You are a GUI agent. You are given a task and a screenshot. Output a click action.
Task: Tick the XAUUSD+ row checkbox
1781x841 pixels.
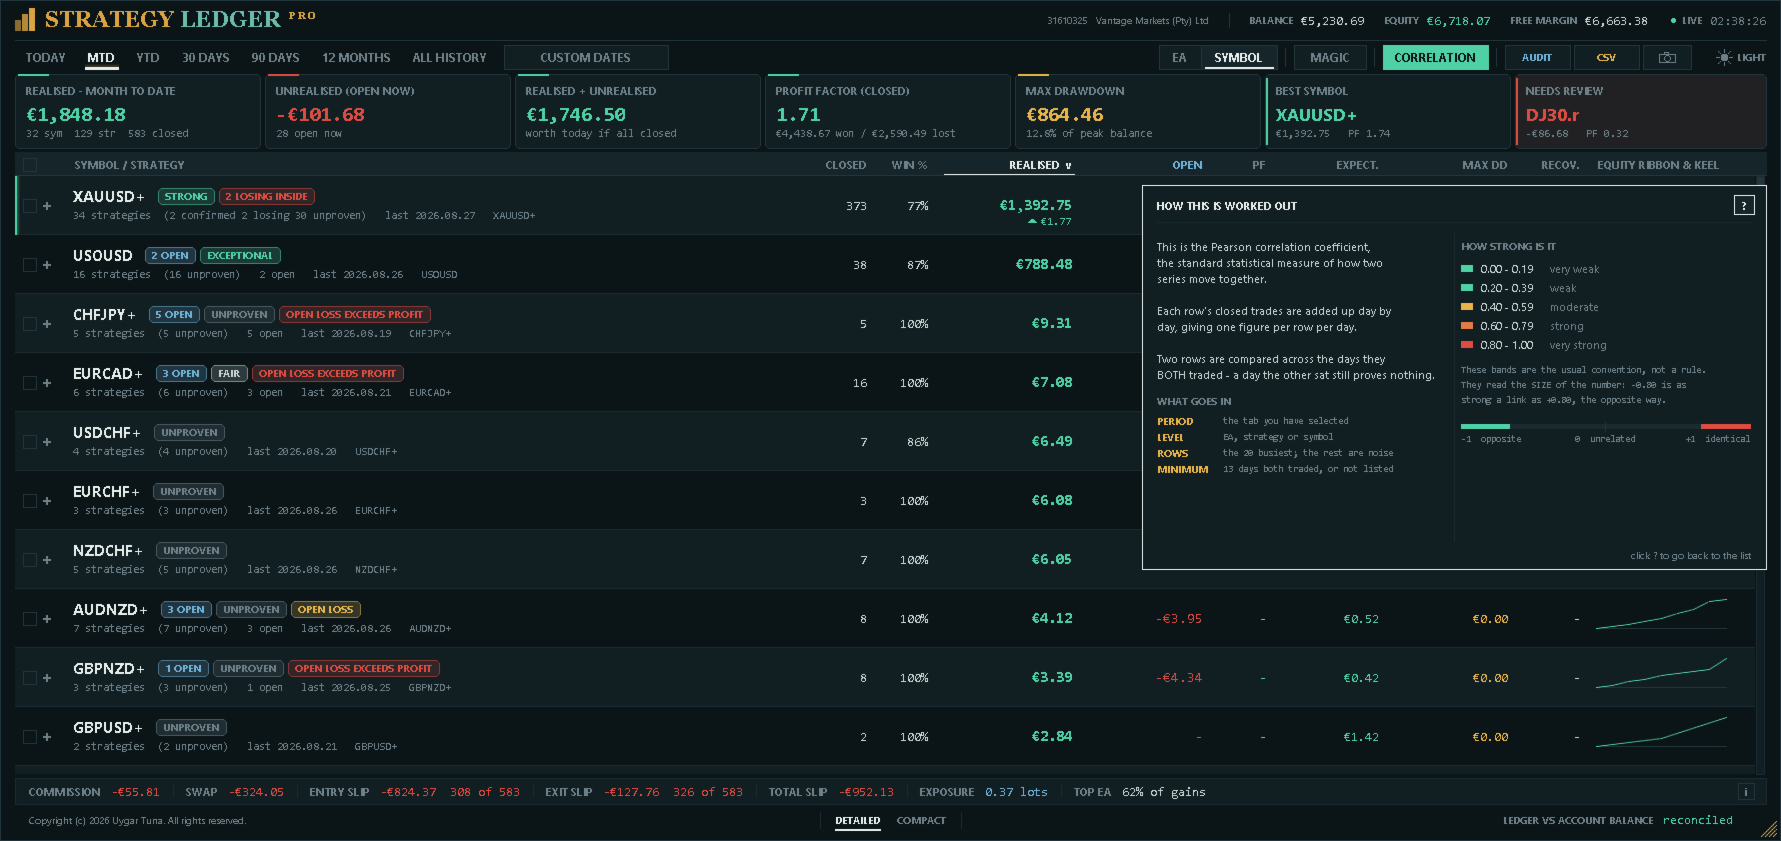(30, 206)
